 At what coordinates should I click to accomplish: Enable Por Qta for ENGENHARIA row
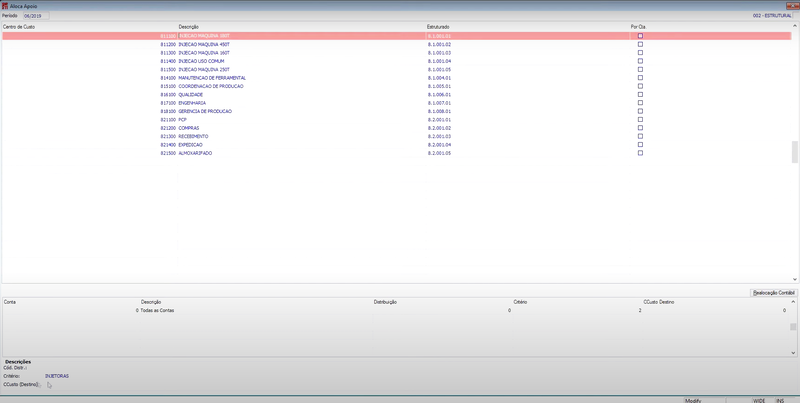[640, 103]
